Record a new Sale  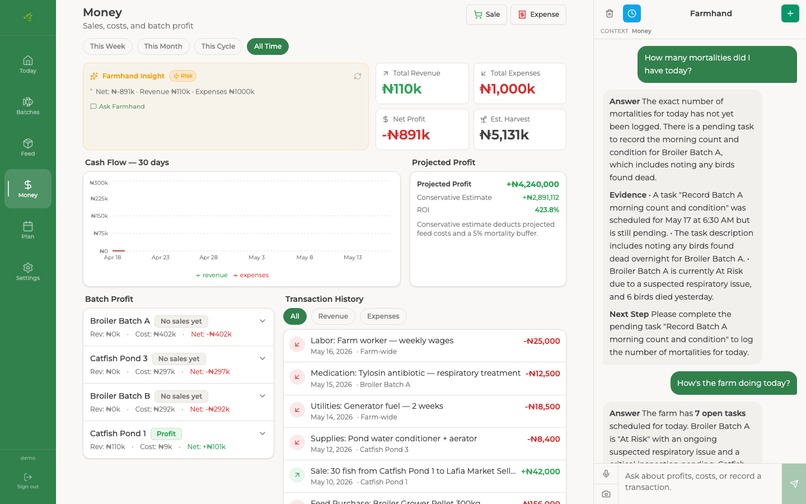click(487, 14)
